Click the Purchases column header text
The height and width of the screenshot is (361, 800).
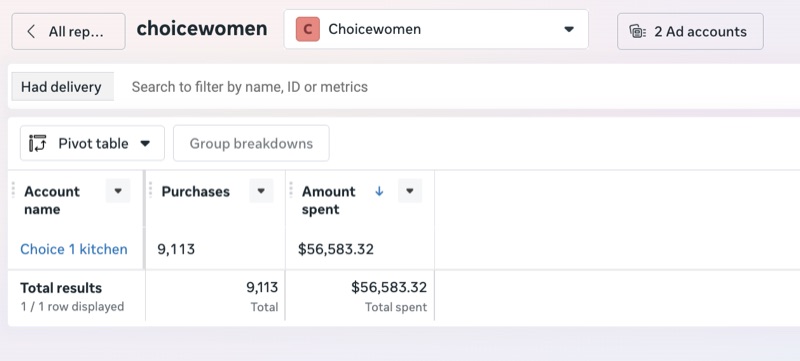(195, 191)
